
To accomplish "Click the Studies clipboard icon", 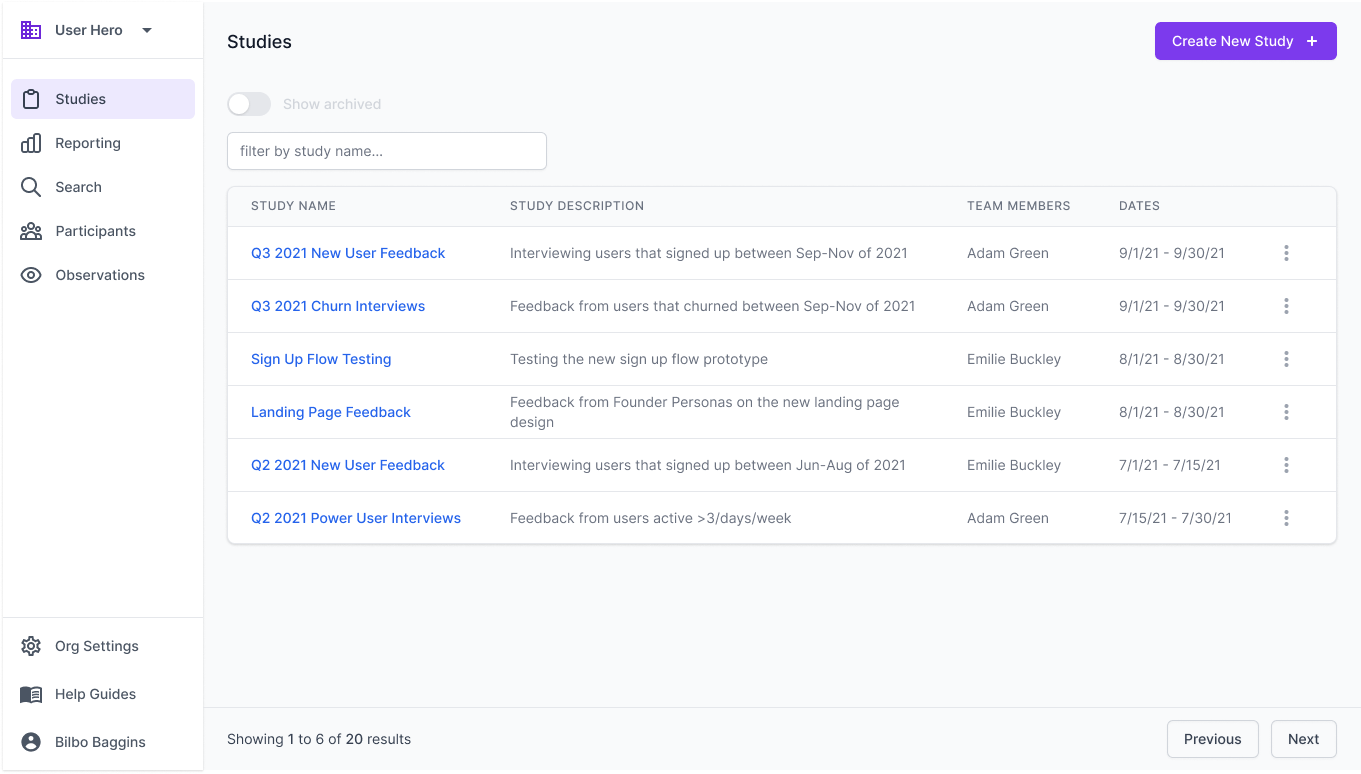I will coord(31,99).
